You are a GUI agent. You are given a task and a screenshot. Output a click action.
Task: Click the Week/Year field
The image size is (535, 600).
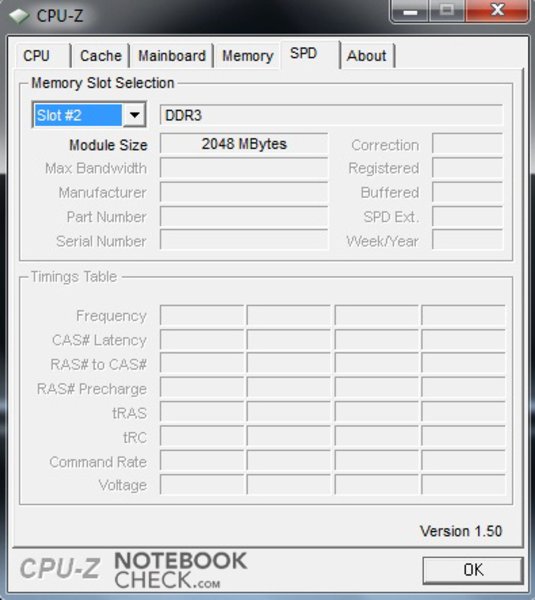(x=468, y=240)
